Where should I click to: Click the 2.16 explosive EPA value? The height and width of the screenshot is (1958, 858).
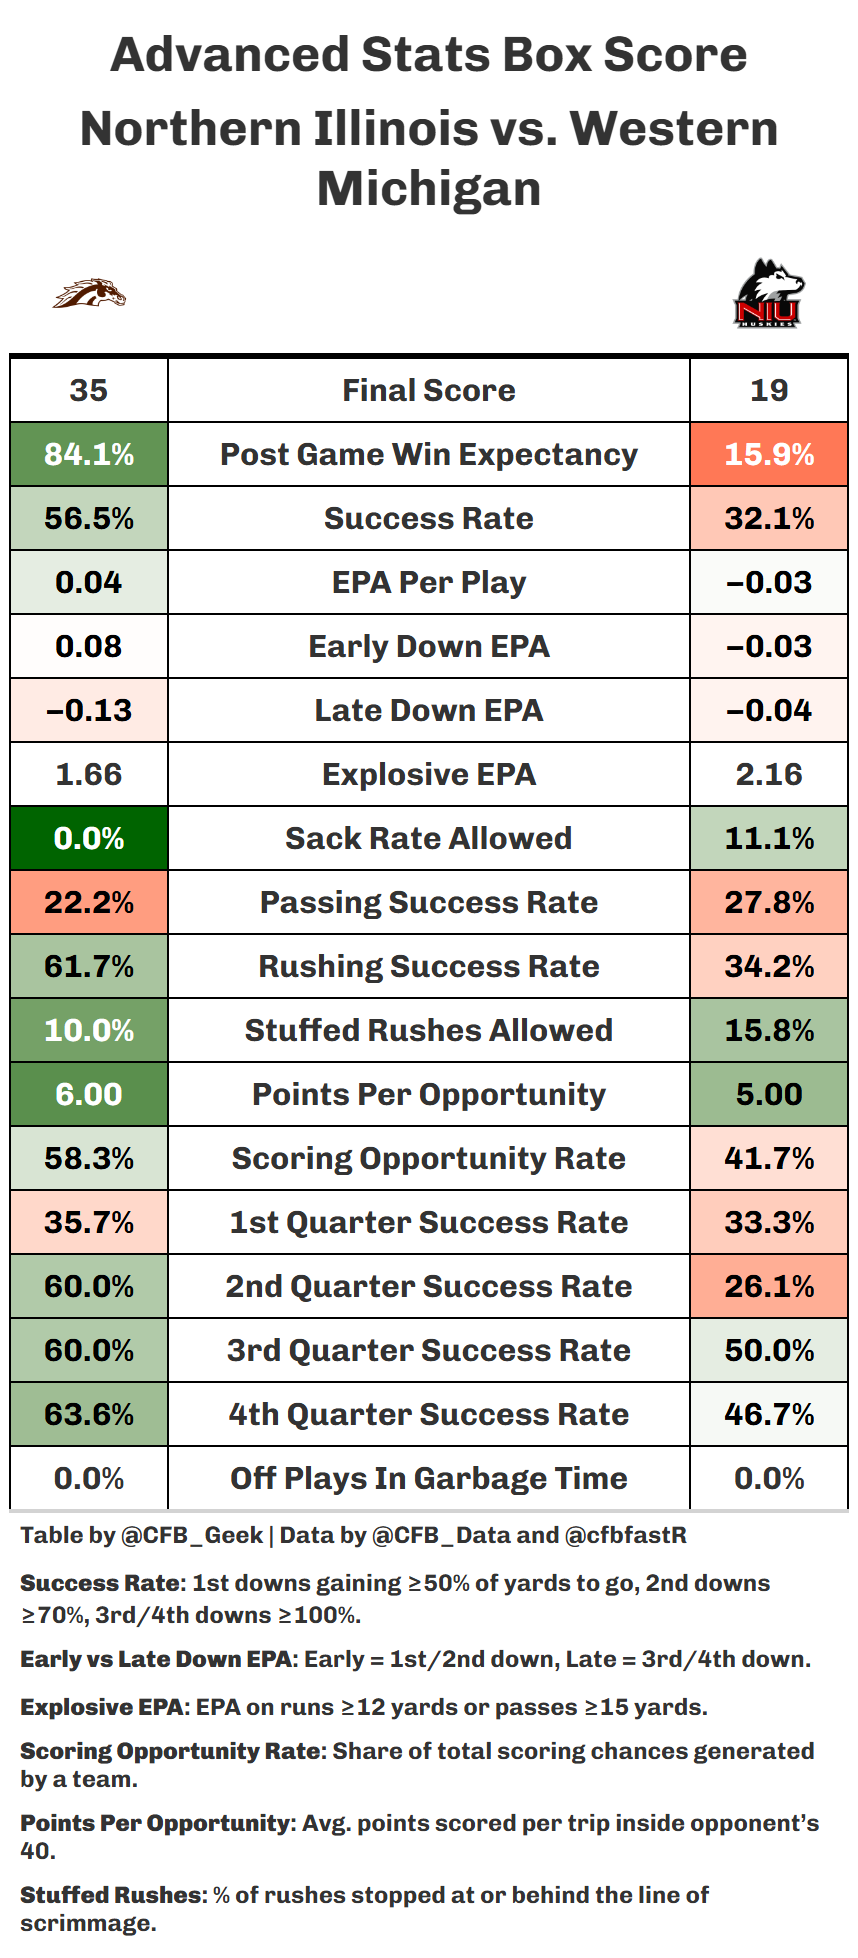pos(769,774)
